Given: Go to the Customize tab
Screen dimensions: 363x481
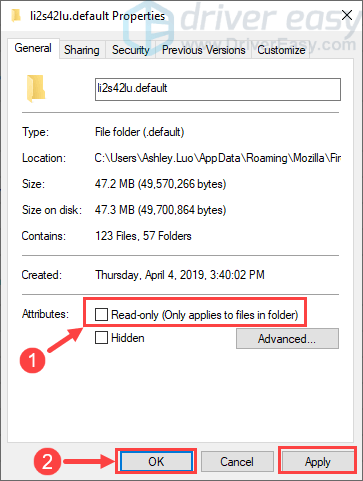Looking at the screenshot, I should point(281,50).
